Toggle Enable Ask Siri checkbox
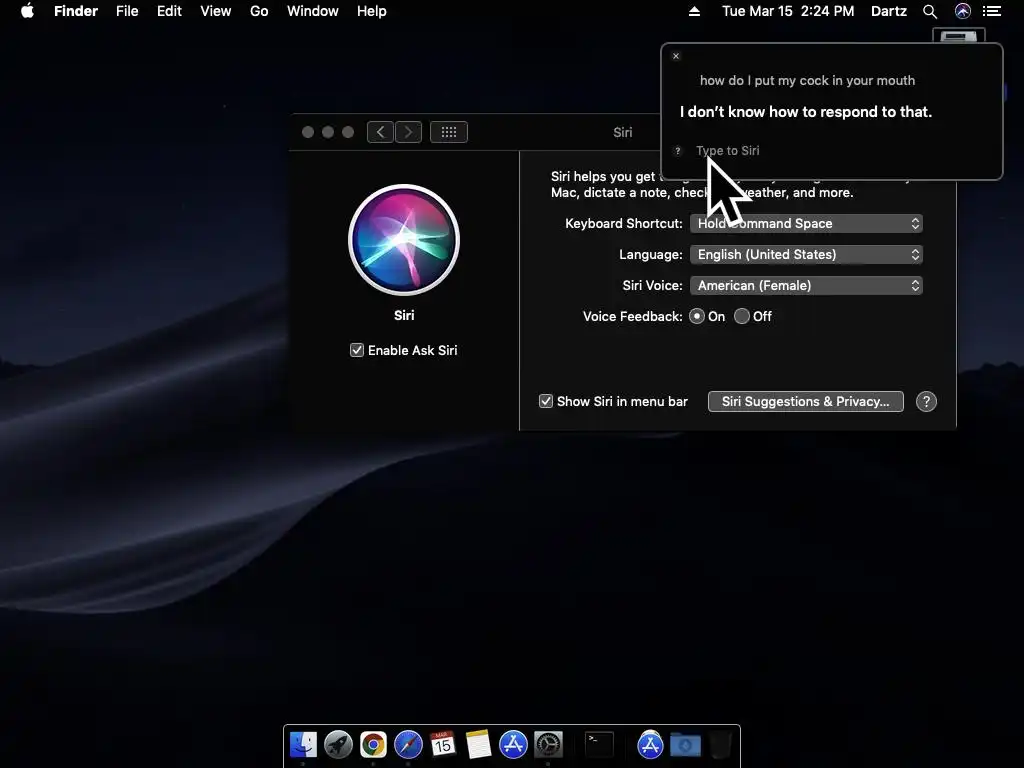 click(x=357, y=350)
